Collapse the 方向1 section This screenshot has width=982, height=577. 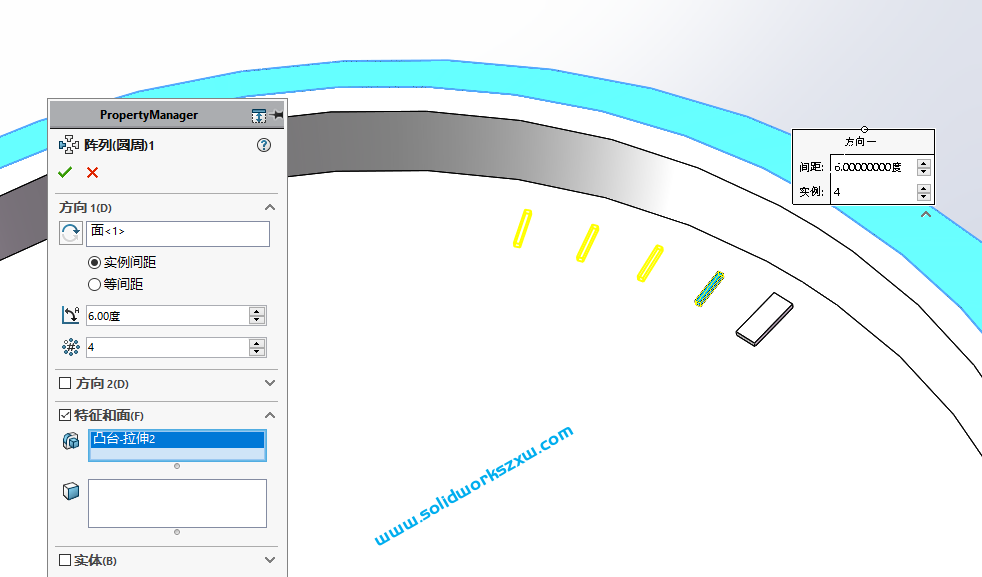(269, 207)
